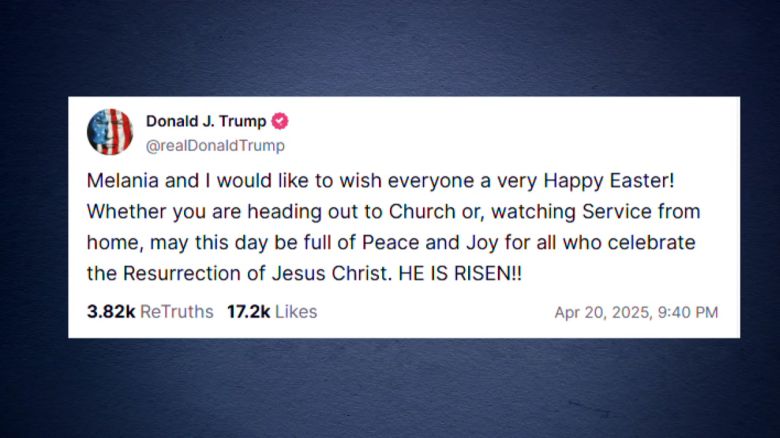Visit the @realDonaldTrump handle link
Viewport: 780px width, 438px height.
pyautogui.click(x=215, y=146)
